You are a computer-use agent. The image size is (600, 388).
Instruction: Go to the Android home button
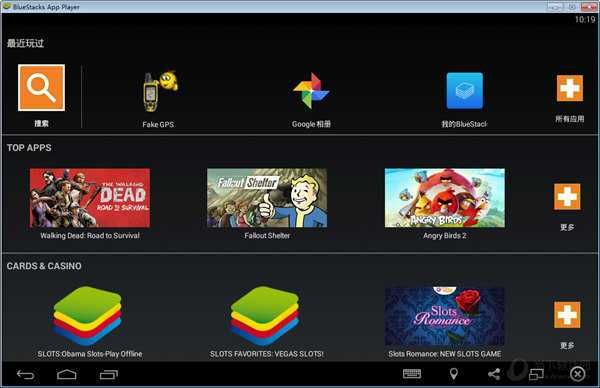click(x=67, y=374)
